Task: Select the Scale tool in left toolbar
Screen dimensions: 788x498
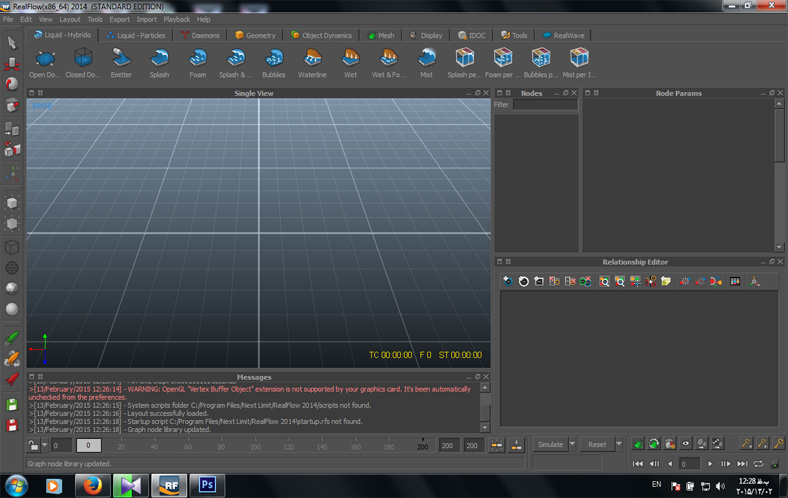Action: pos(12,105)
